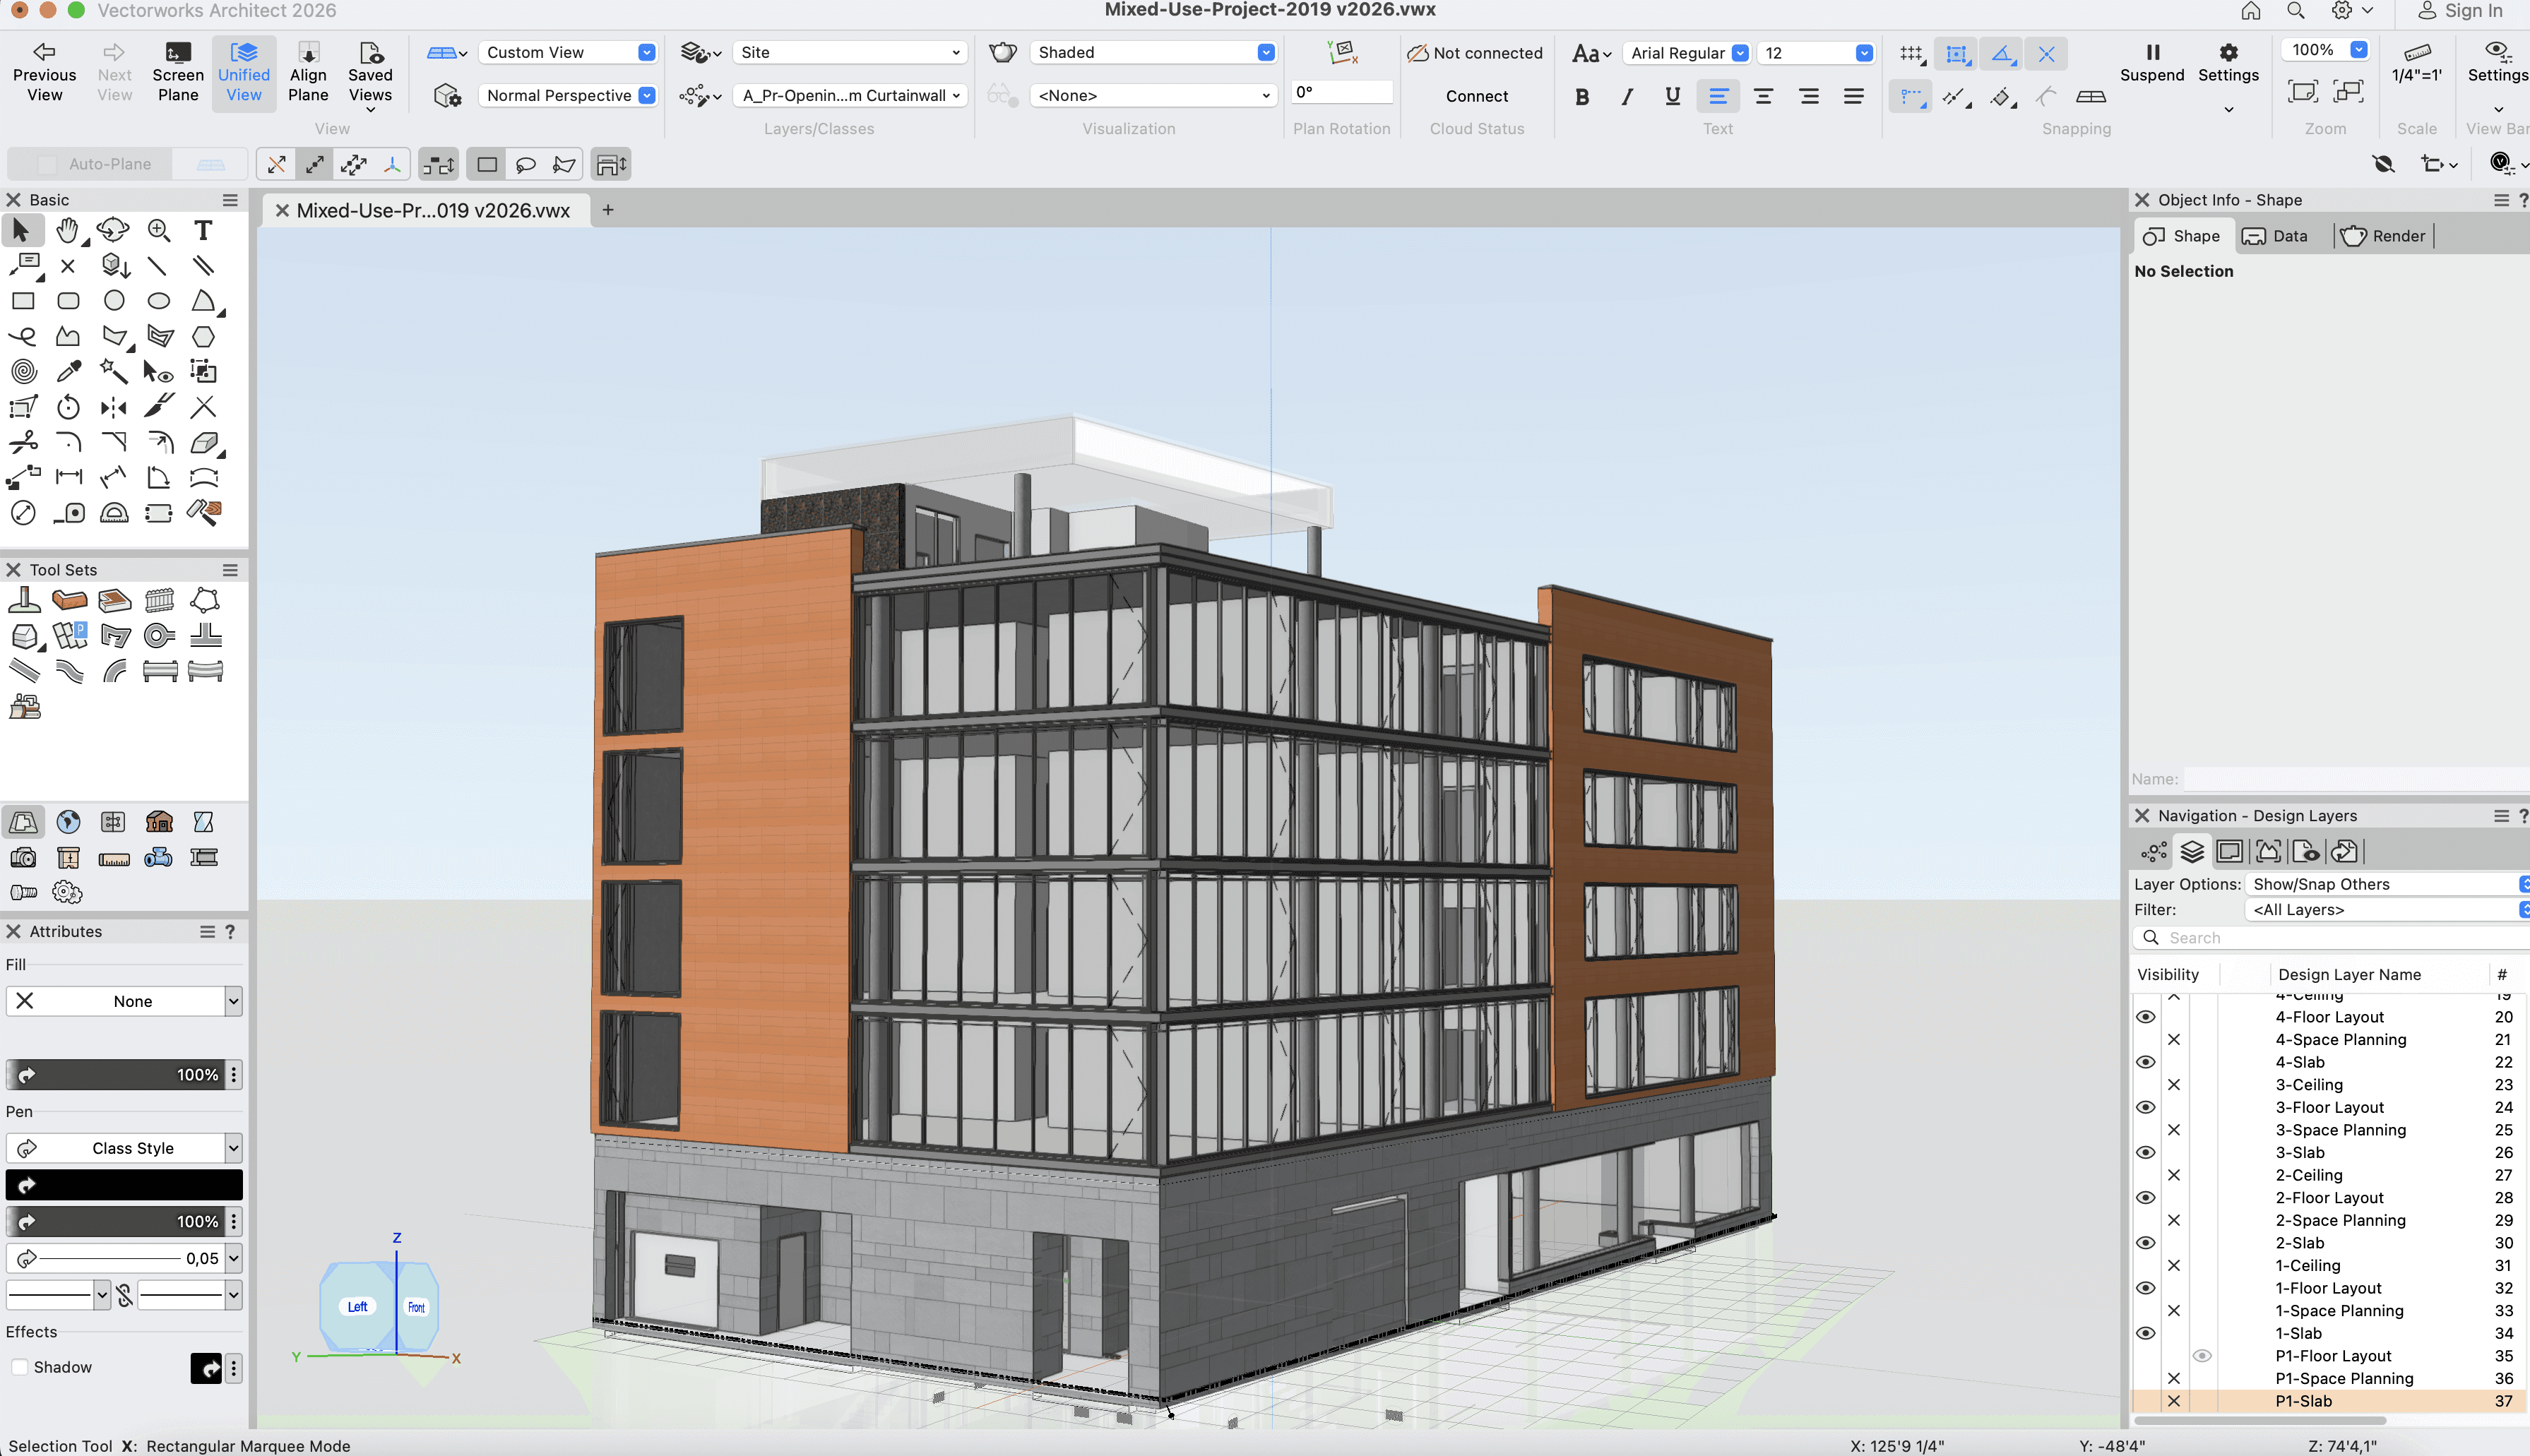This screenshot has width=2530, height=1456.
Task: Open the Circle tool
Action: [114, 301]
